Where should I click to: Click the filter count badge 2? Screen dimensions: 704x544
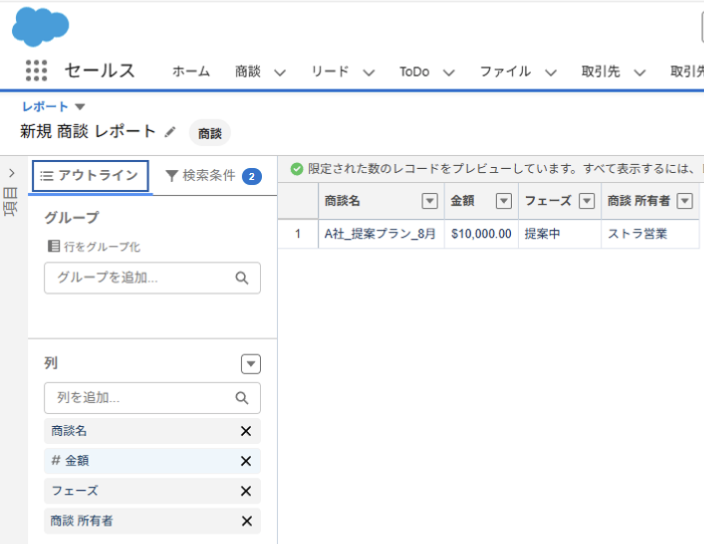coord(252,176)
